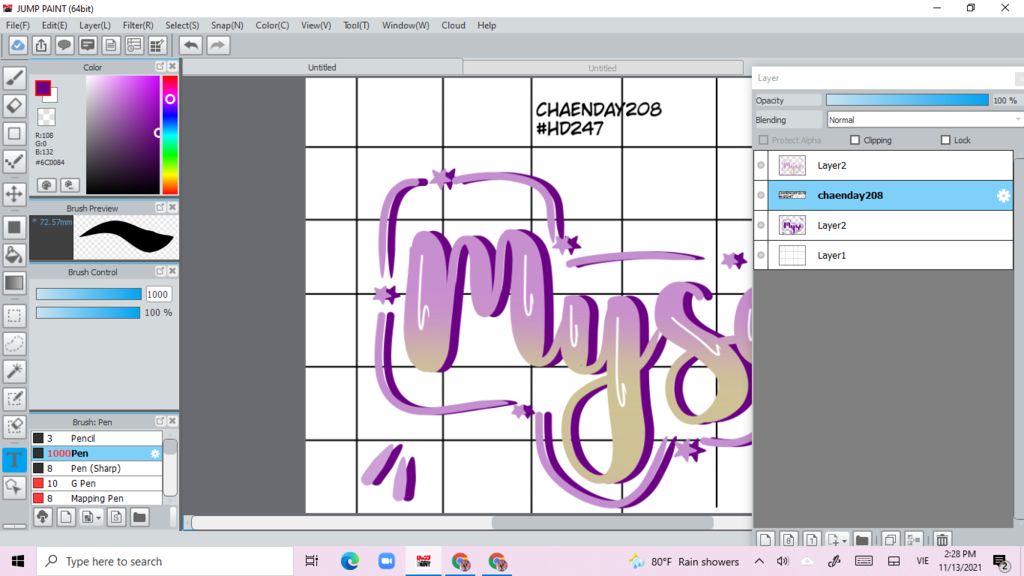Choose the Gradient tool

coord(14,282)
